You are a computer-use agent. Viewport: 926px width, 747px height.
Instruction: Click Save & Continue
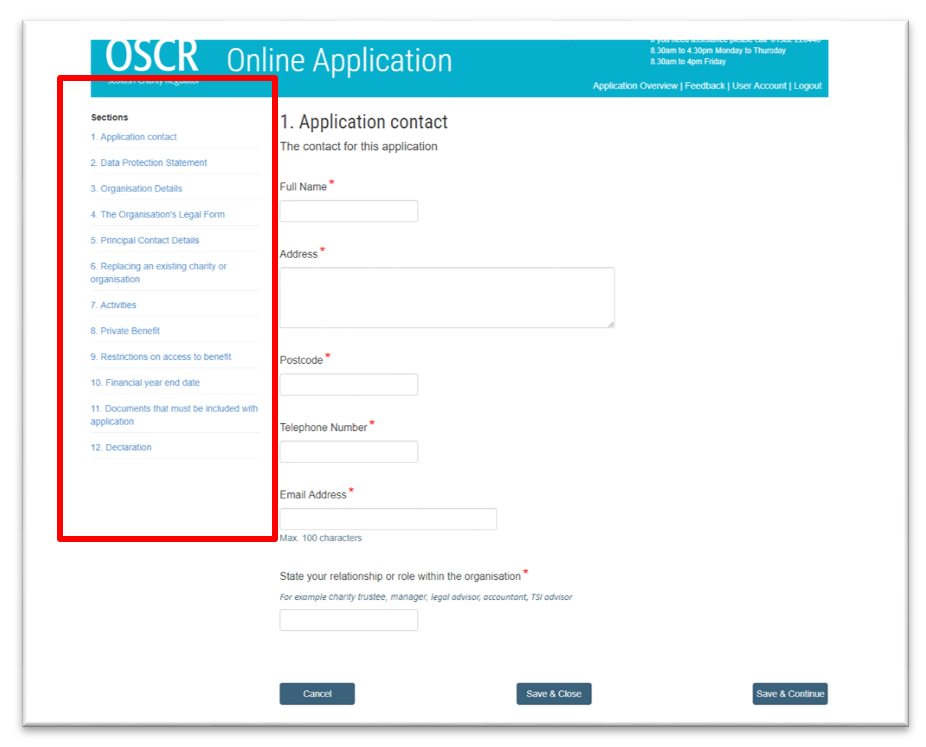[x=789, y=693]
